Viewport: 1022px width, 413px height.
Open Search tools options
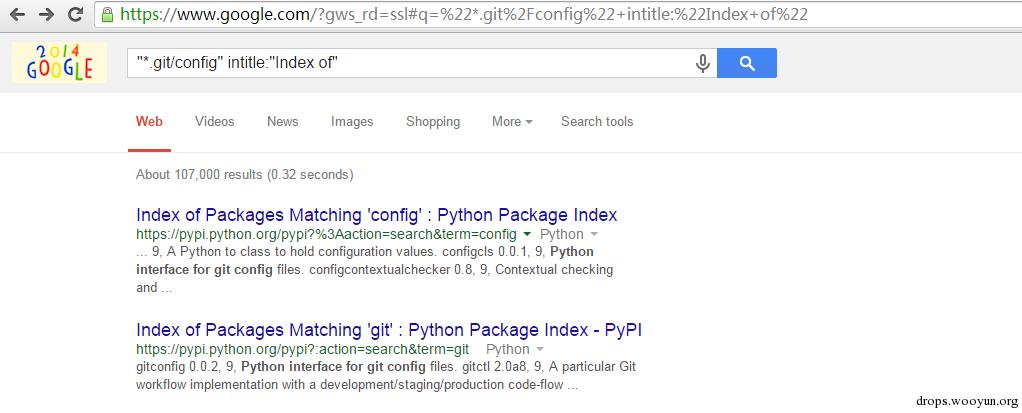597,122
